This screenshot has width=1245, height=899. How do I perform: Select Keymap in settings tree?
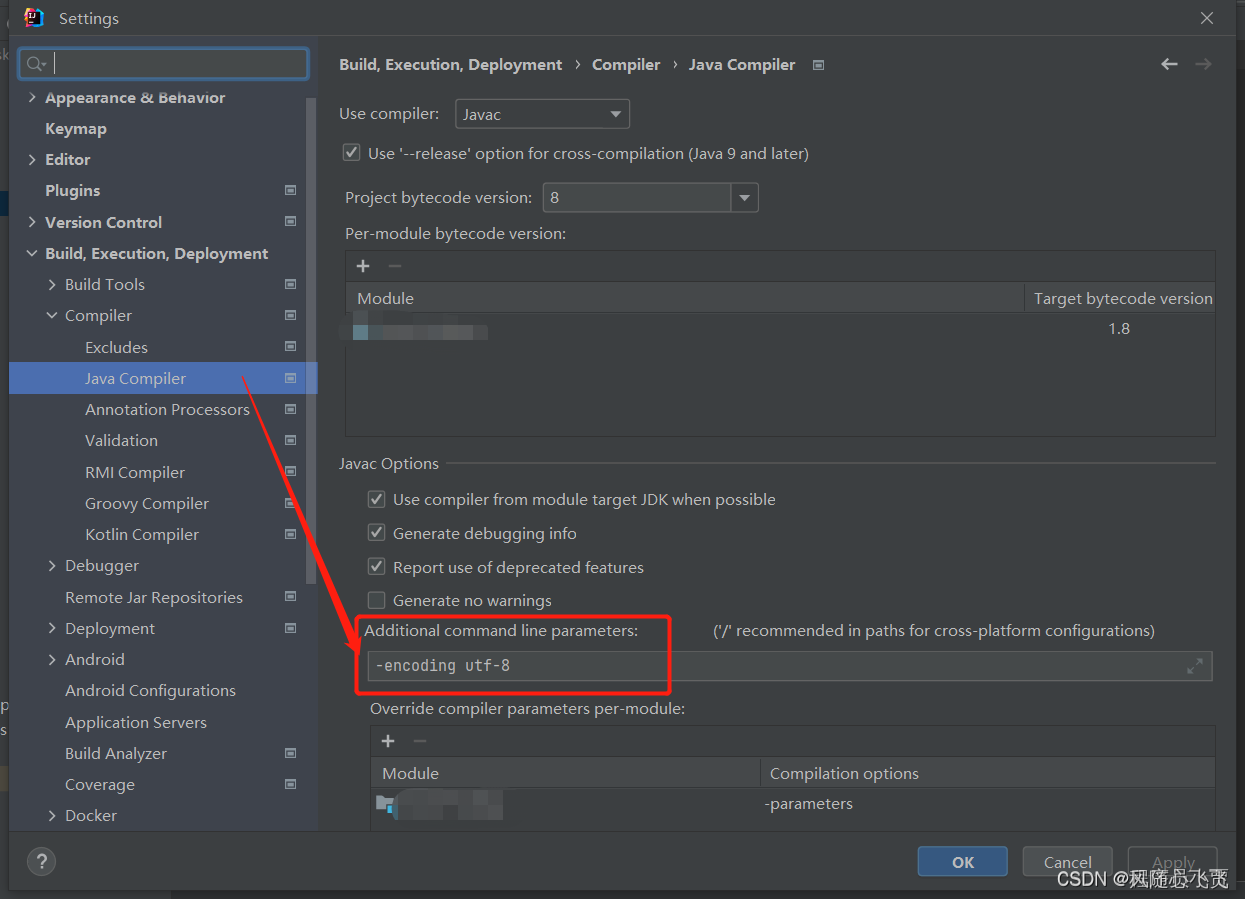click(76, 128)
